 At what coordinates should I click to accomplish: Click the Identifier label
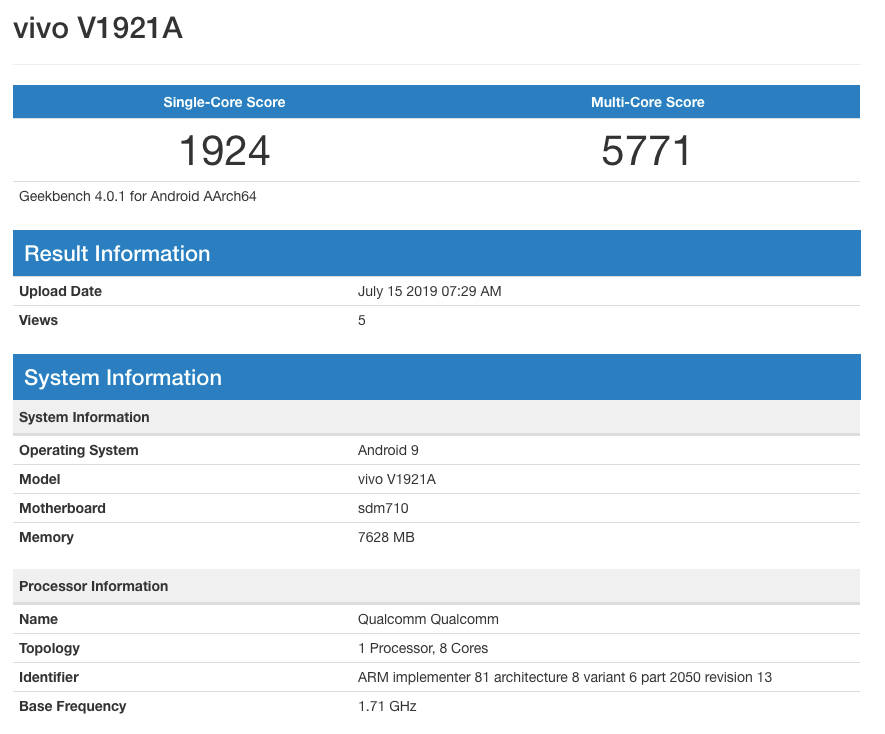point(49,678)
